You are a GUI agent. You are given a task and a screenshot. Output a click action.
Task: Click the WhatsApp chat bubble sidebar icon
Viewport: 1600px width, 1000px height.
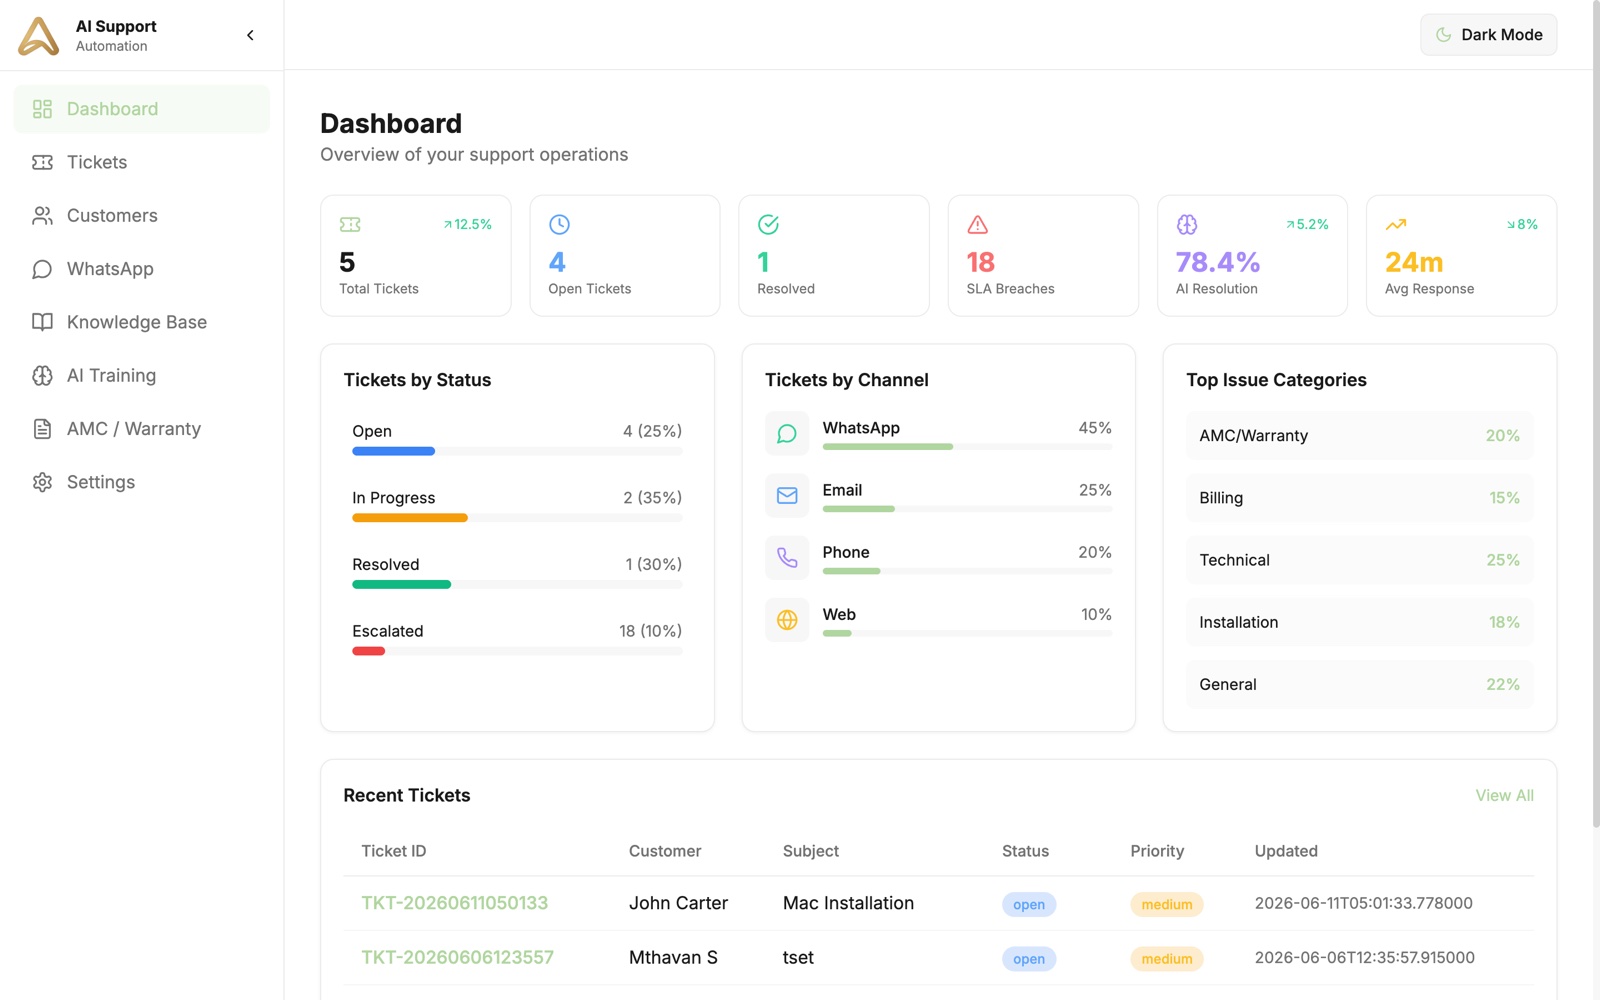(x=42, y=269)
